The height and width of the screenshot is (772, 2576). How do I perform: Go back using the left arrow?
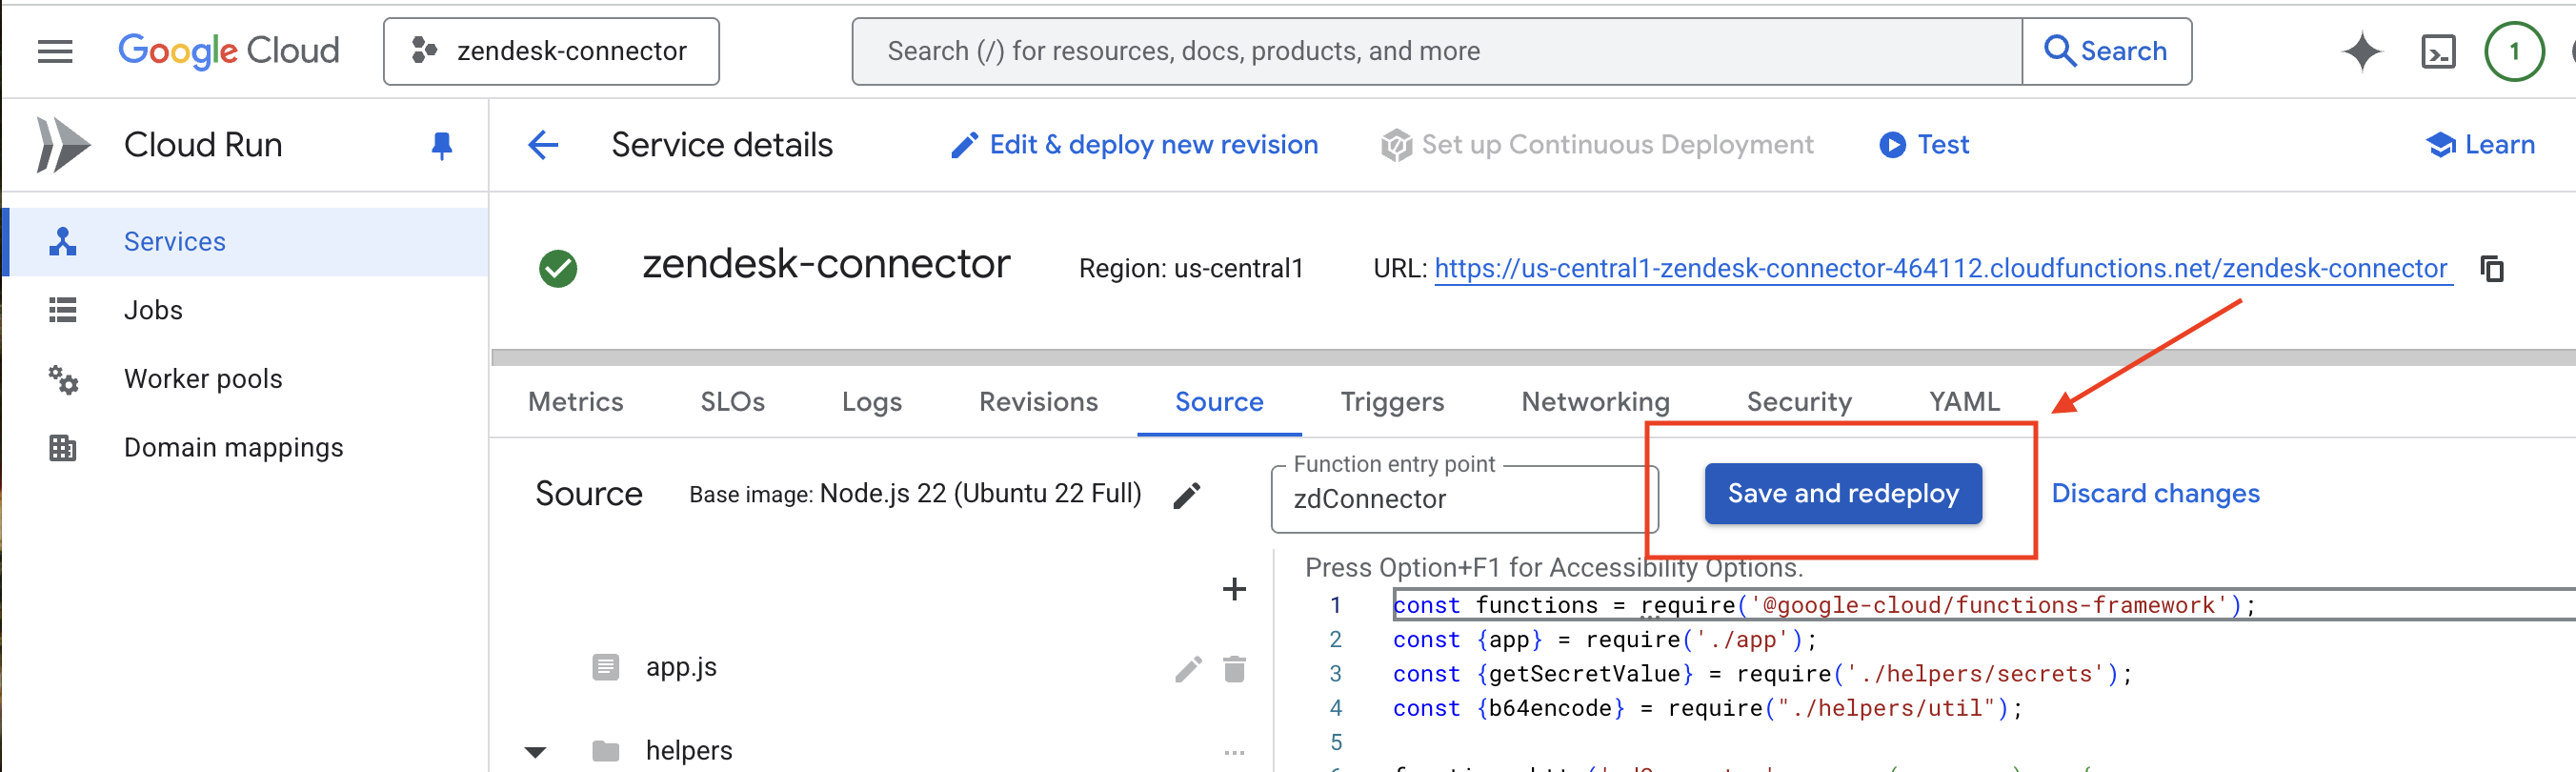coord(543,146)
